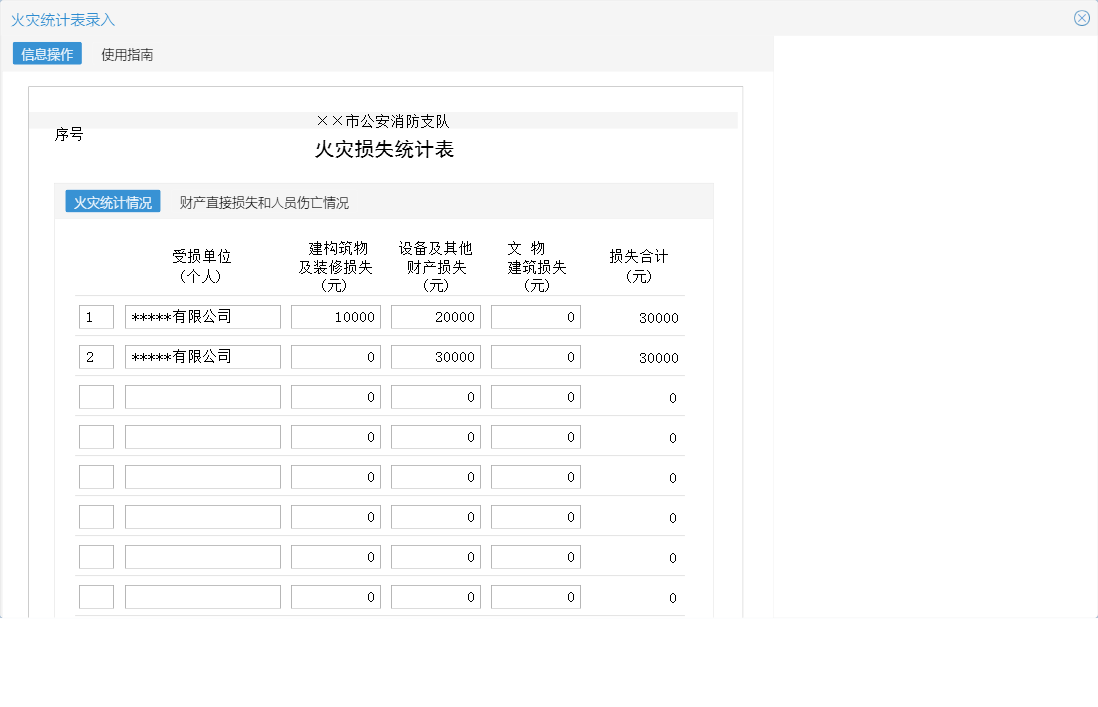Click the empty 序号 box in row 6

point(96,516)
